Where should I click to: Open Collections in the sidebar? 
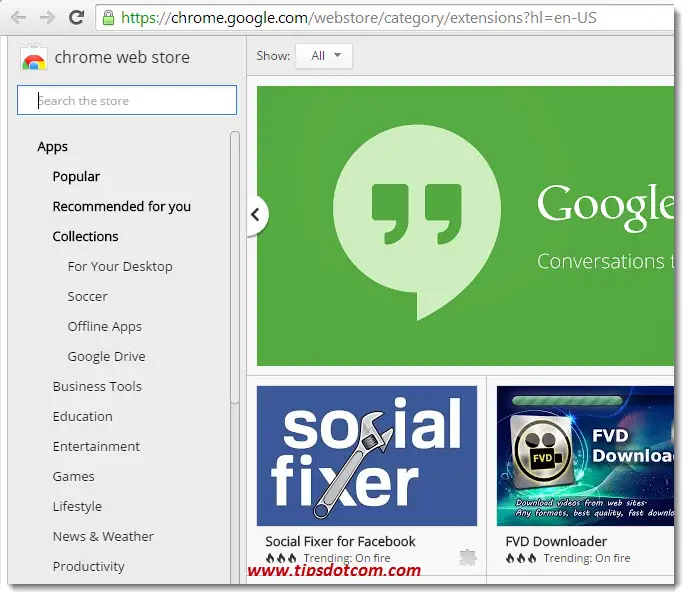click(85, 236)
